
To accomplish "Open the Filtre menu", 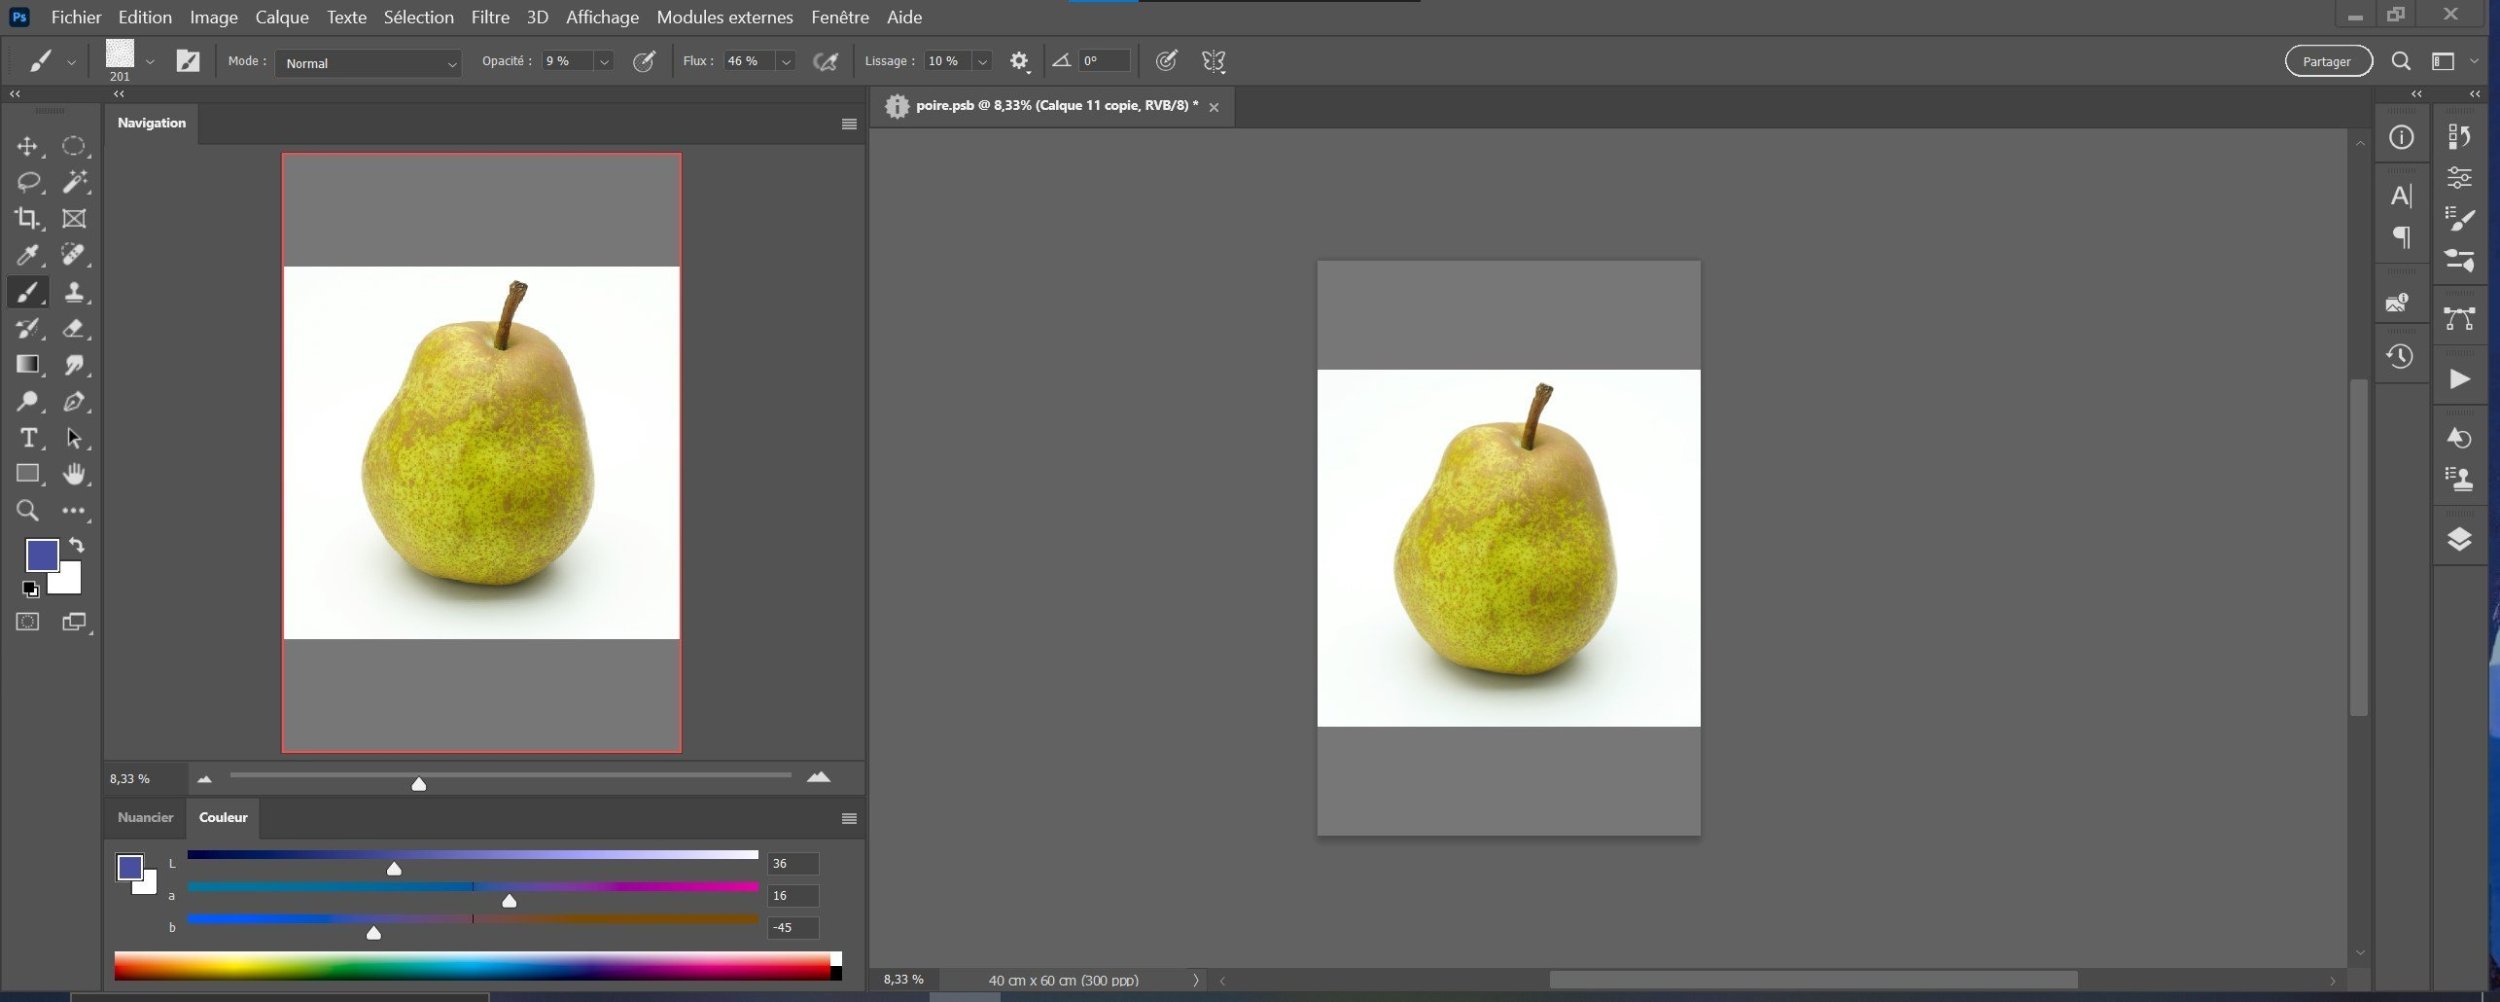I will [x=490, y=17].
